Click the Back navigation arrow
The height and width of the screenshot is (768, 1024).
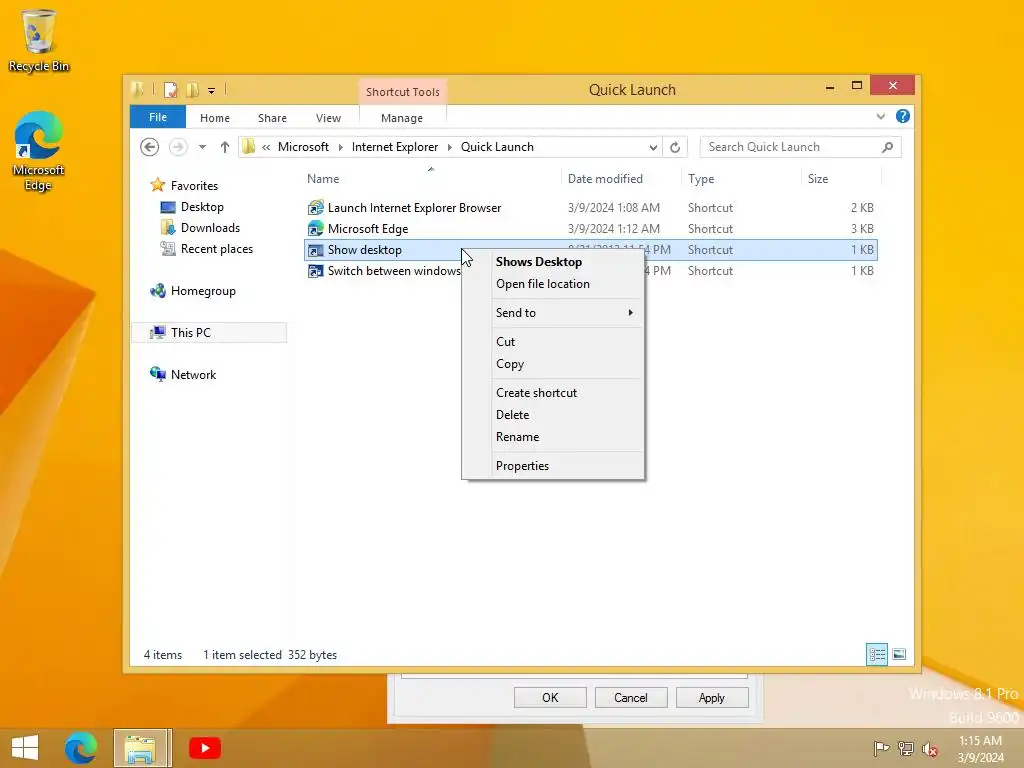pos(150,147)
